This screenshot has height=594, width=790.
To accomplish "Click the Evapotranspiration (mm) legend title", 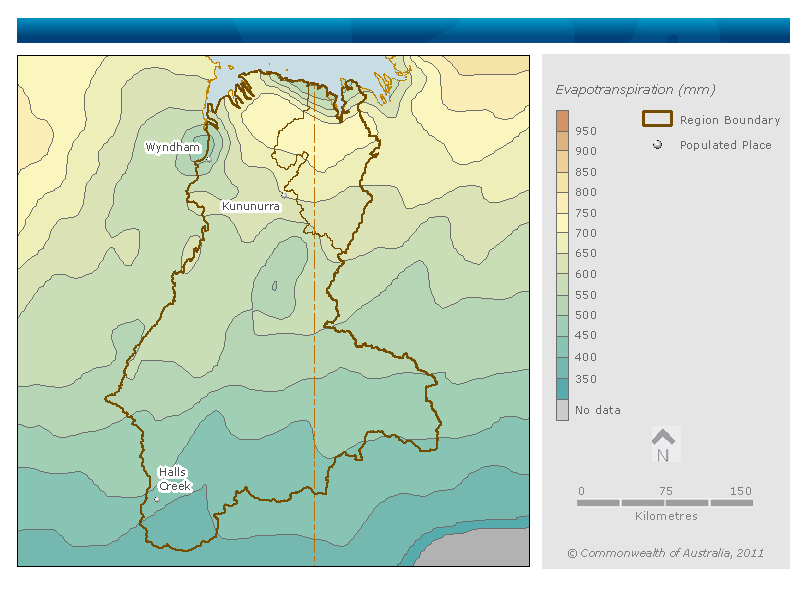I will [635, 90].
